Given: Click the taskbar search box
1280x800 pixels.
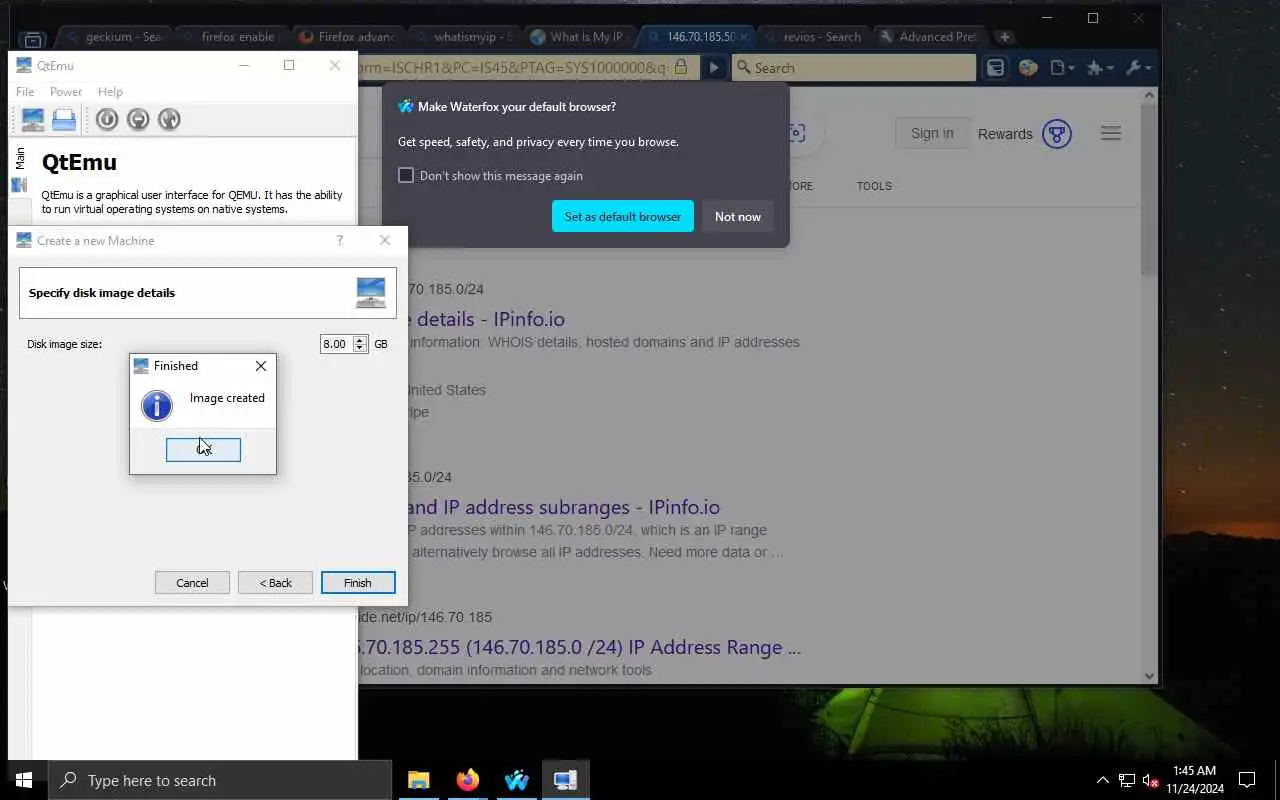Looking at the screenshot, I should point(220,780).
